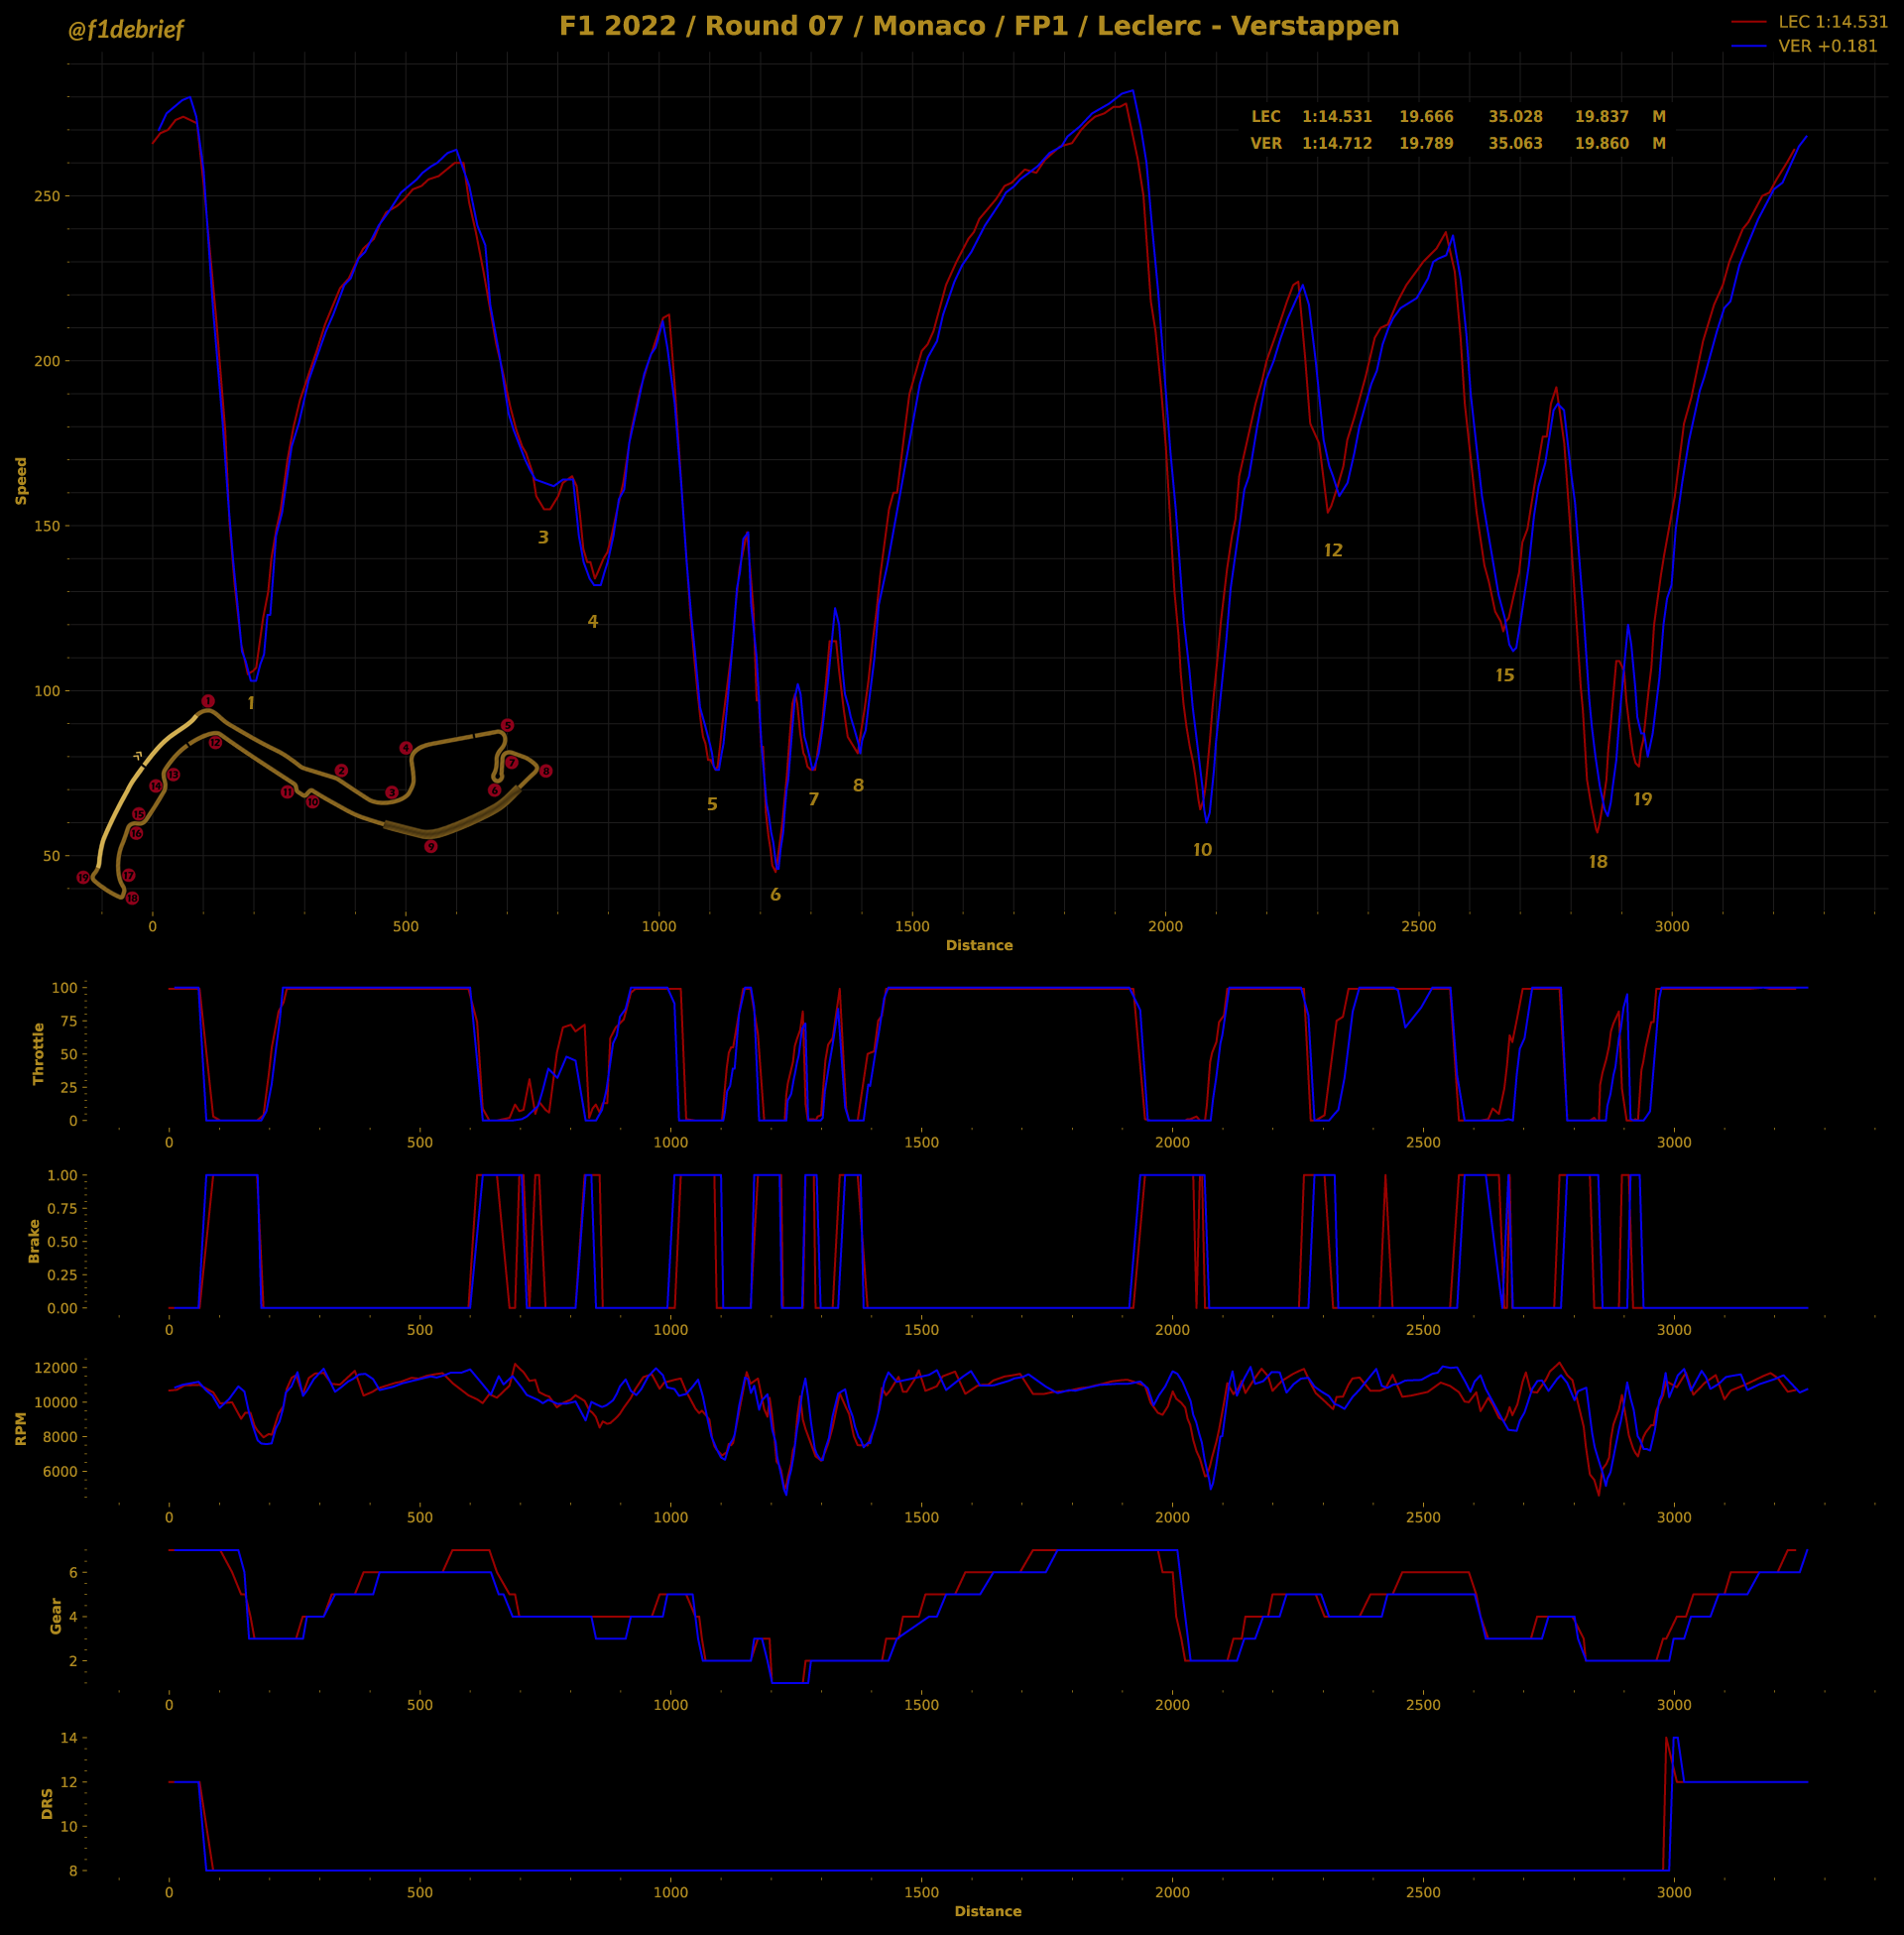Click the turn 18 marker on track map
This screenshot has width=1904, height=1935.
[132, 898]
